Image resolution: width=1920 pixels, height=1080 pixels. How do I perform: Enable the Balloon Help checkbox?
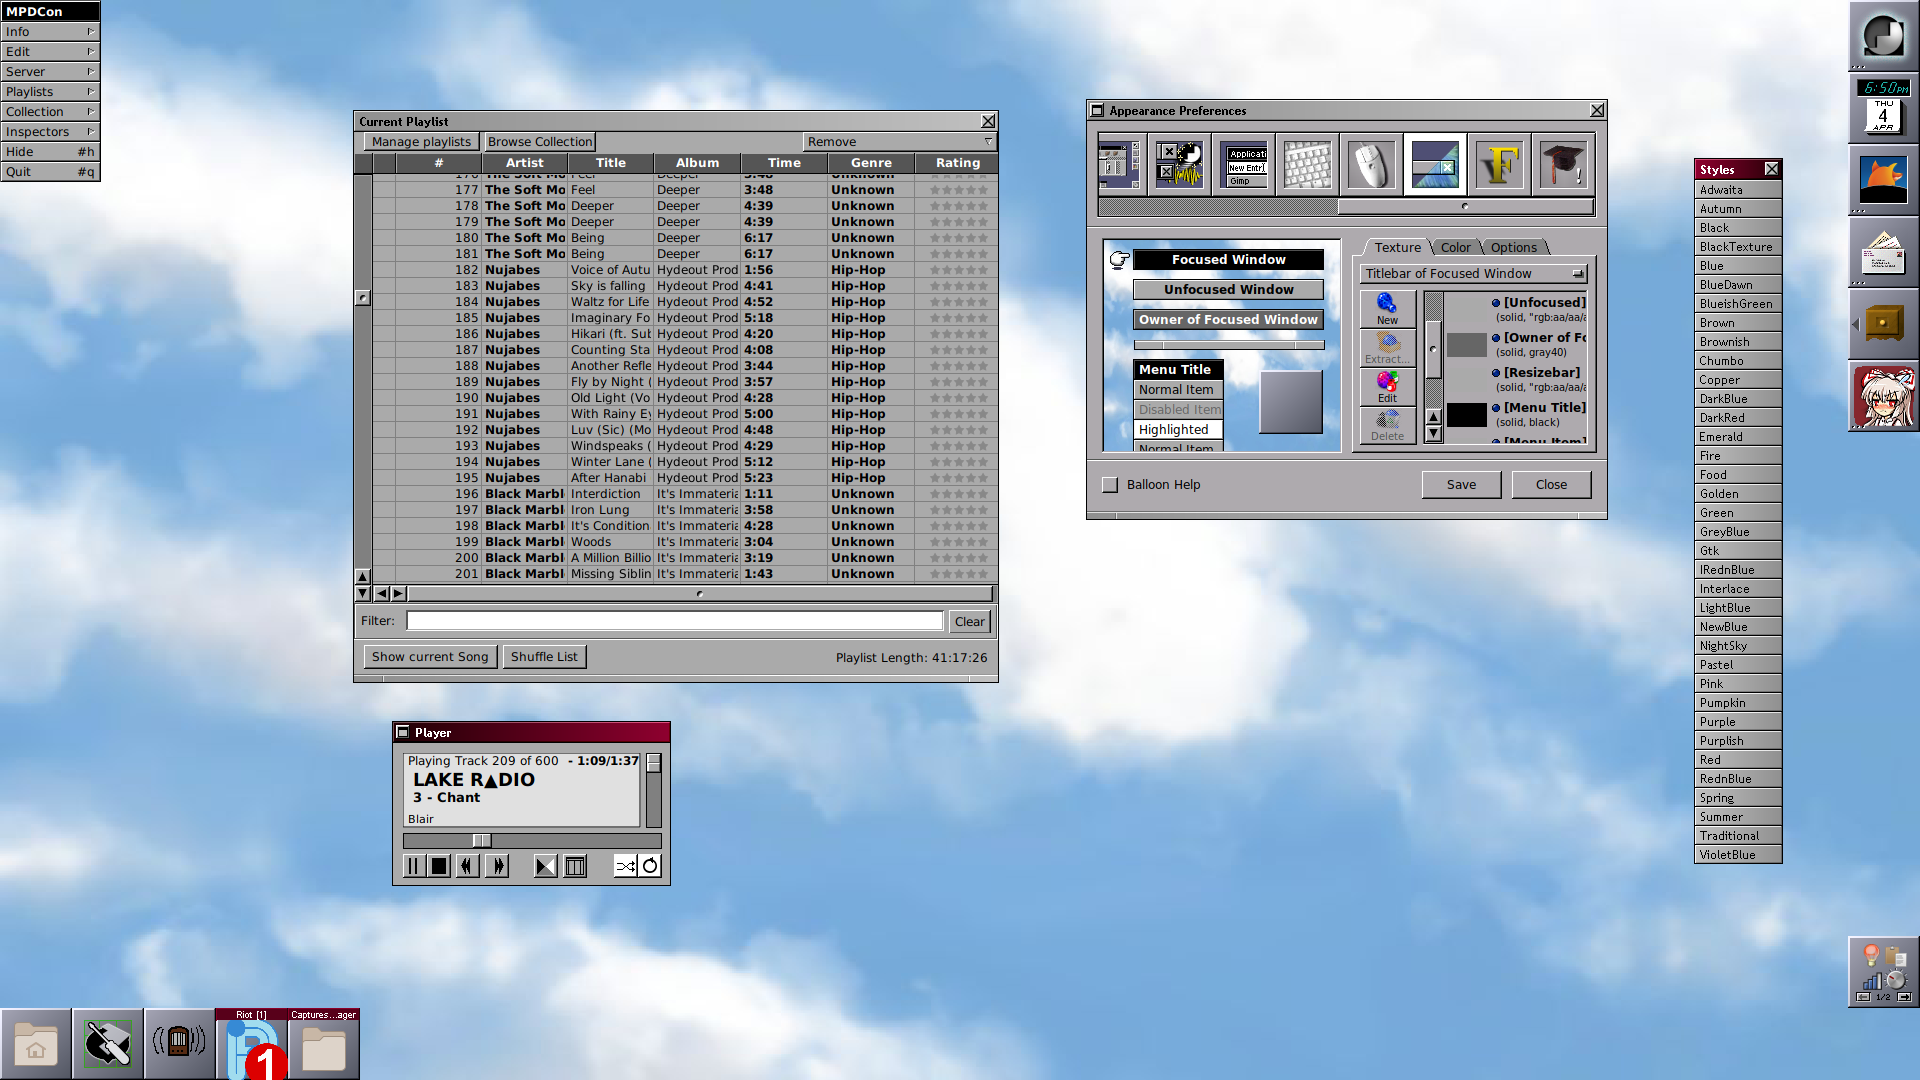pyautogui.click(x=1110, y=485)
